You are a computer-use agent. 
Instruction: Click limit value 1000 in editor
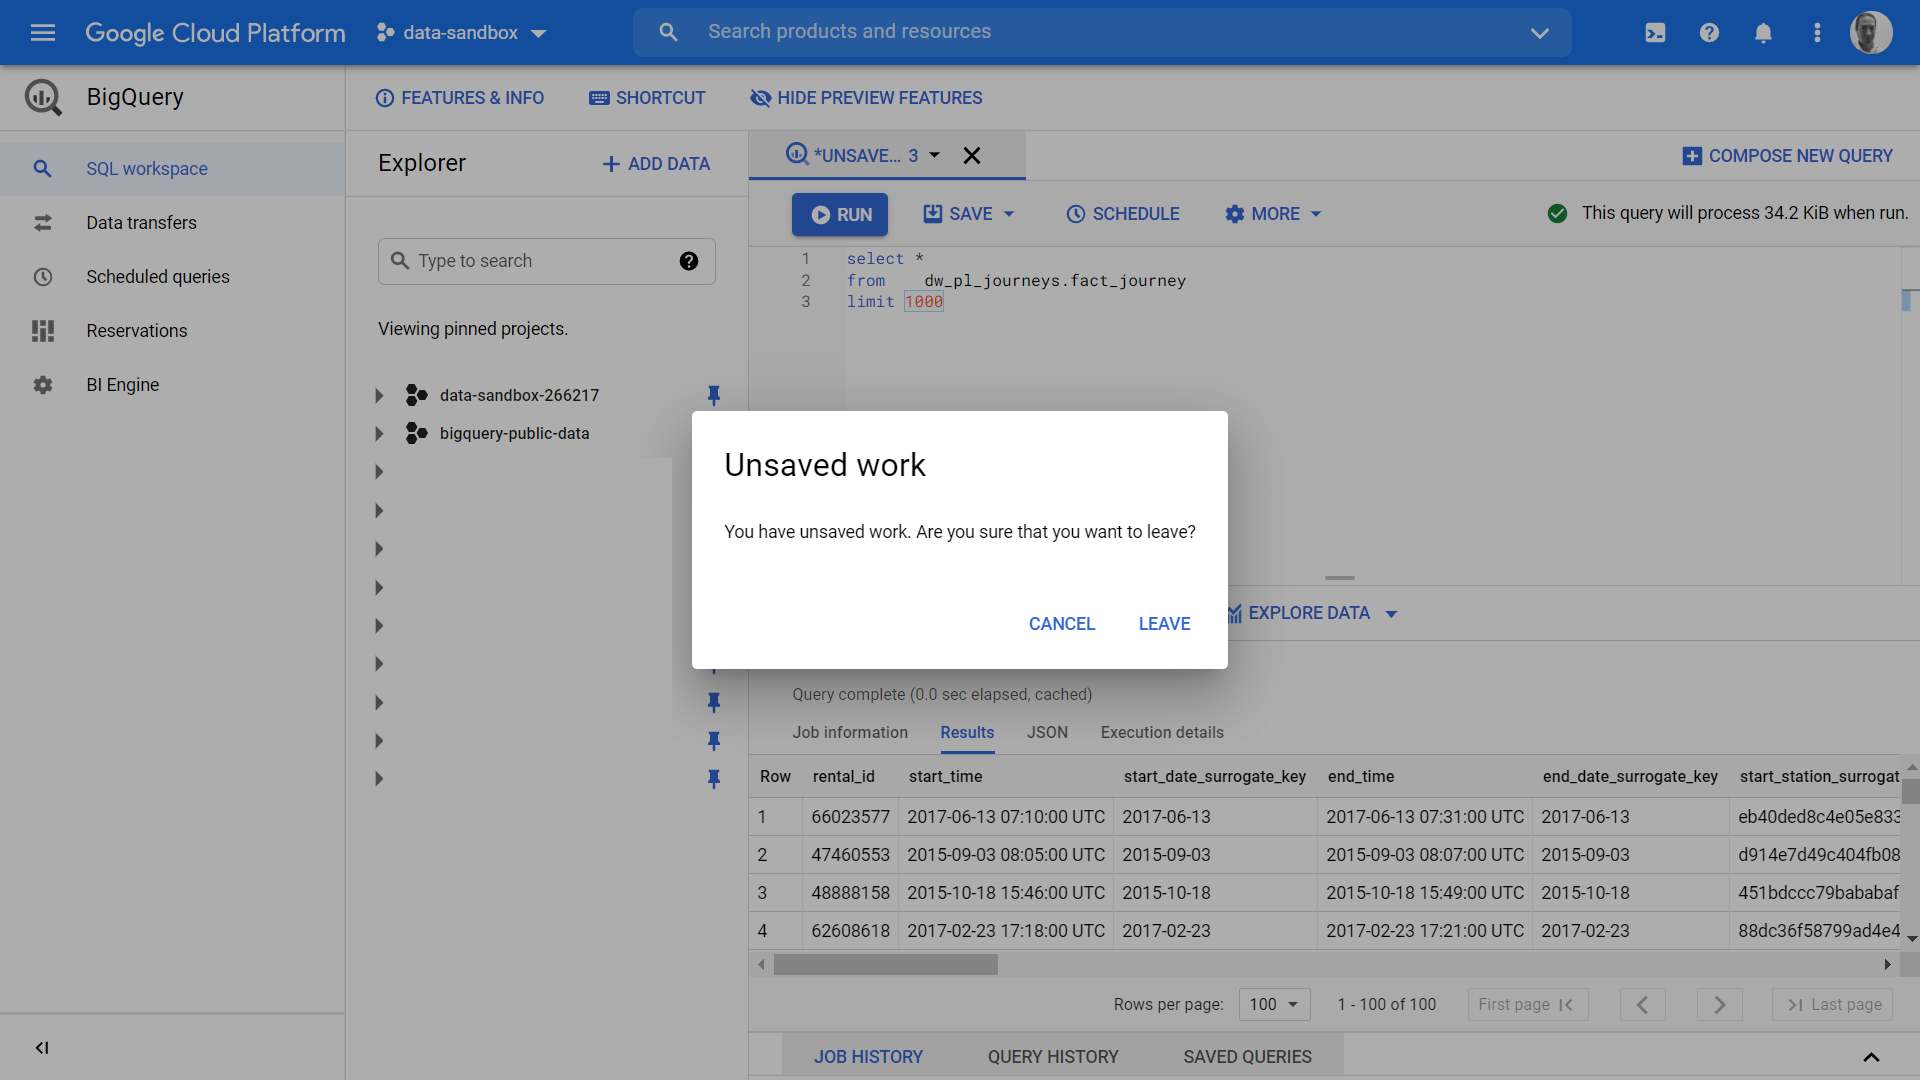tap(923, 302)
